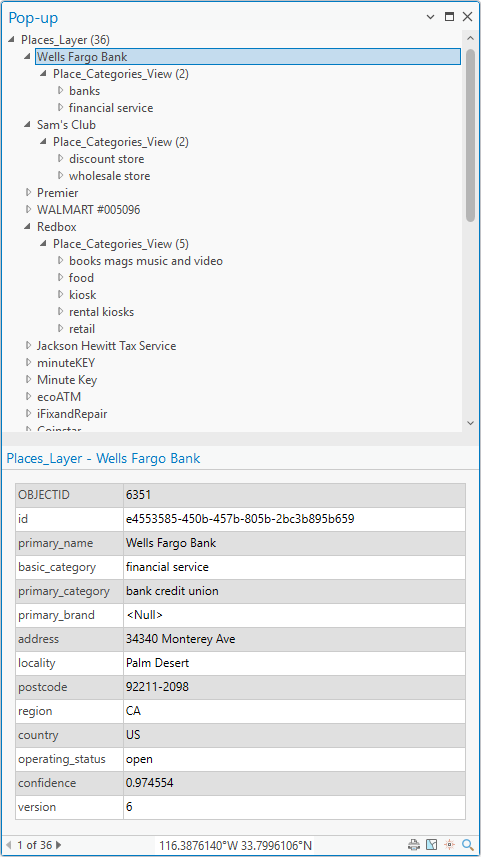
Task: Go to previous feature arrow
Action: tap(9, 845)
